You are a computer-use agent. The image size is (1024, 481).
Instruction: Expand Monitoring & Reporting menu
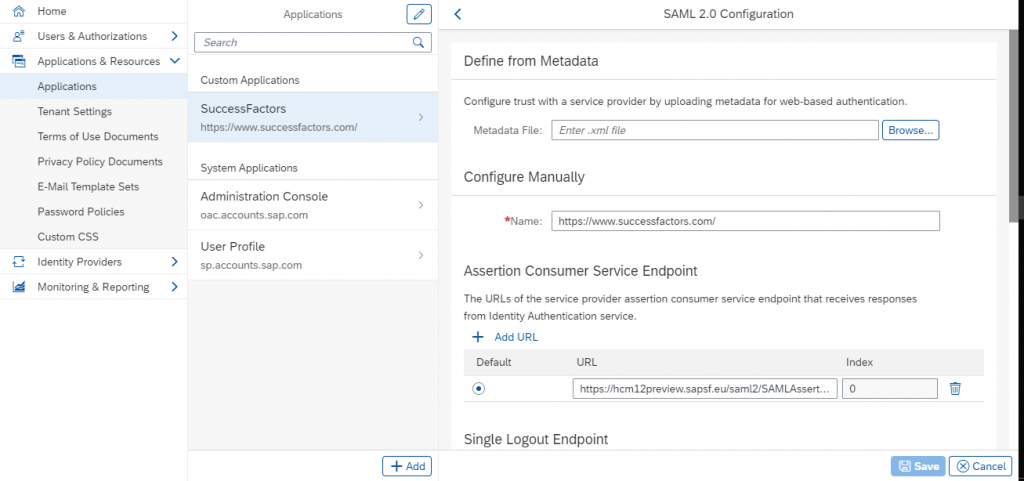point(174,287)
